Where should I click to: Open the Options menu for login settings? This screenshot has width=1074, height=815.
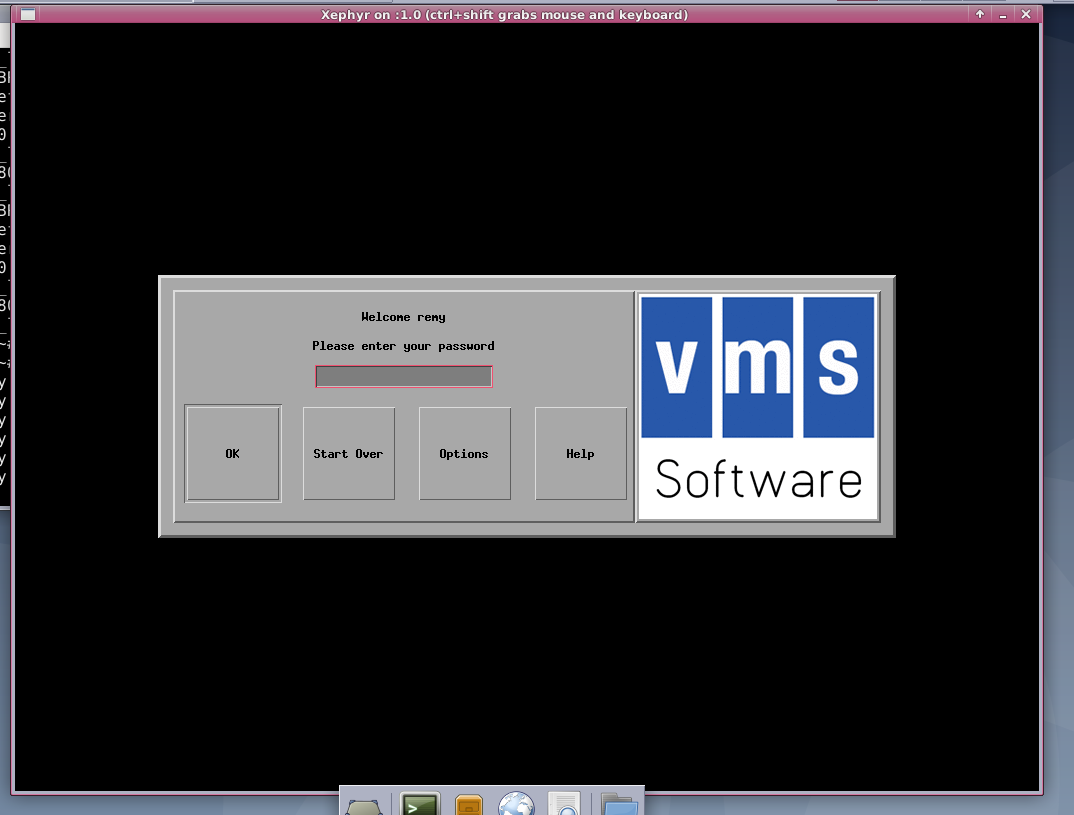pos(464,453)
